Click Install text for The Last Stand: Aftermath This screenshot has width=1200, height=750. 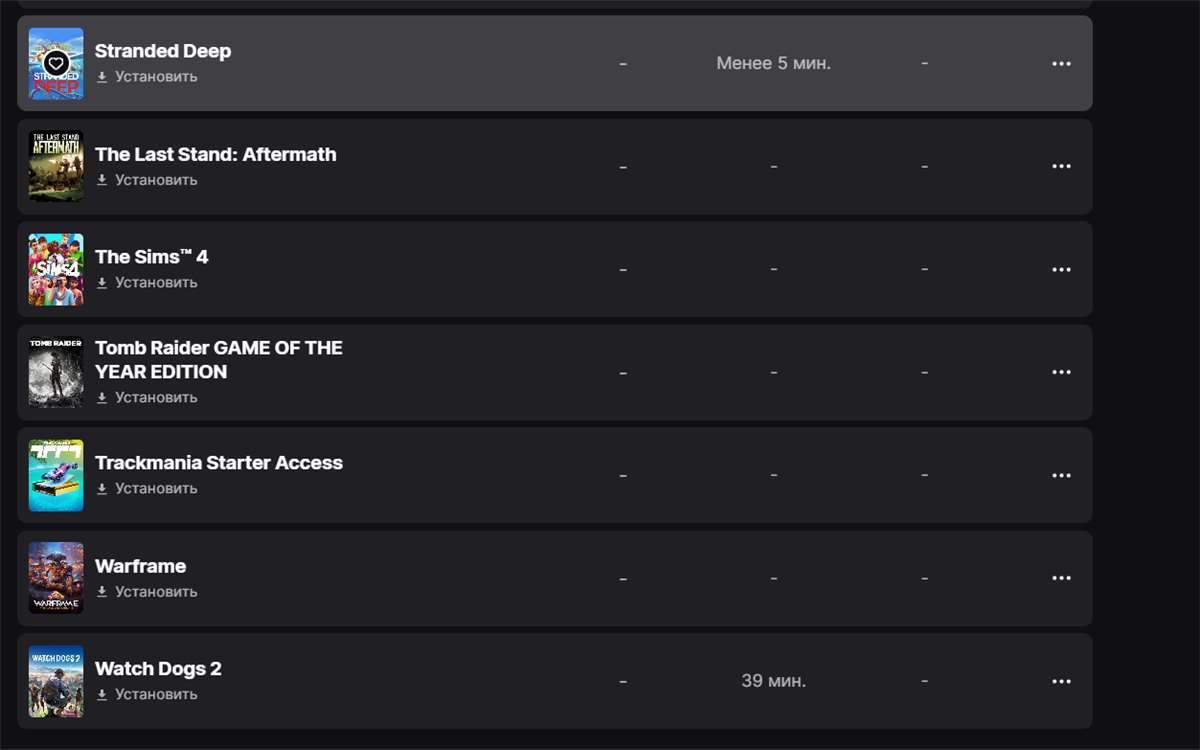[156, 180]
